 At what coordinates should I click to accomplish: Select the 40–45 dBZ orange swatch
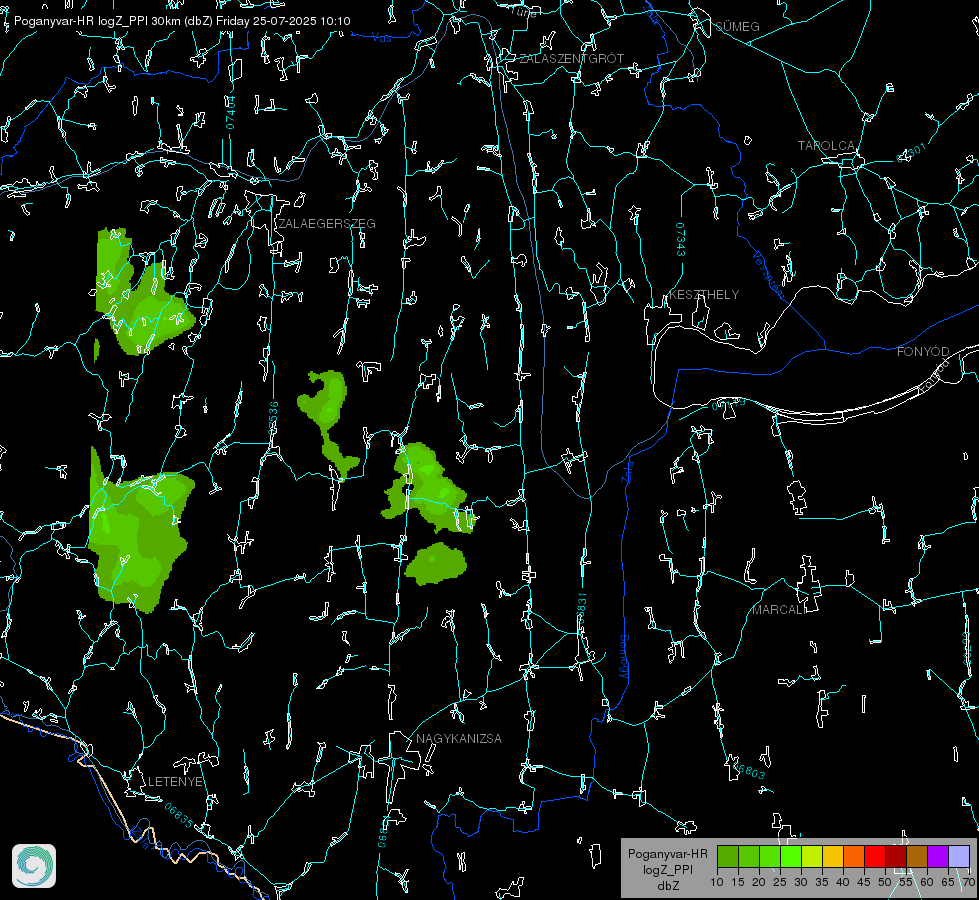(x=854, y=856)
